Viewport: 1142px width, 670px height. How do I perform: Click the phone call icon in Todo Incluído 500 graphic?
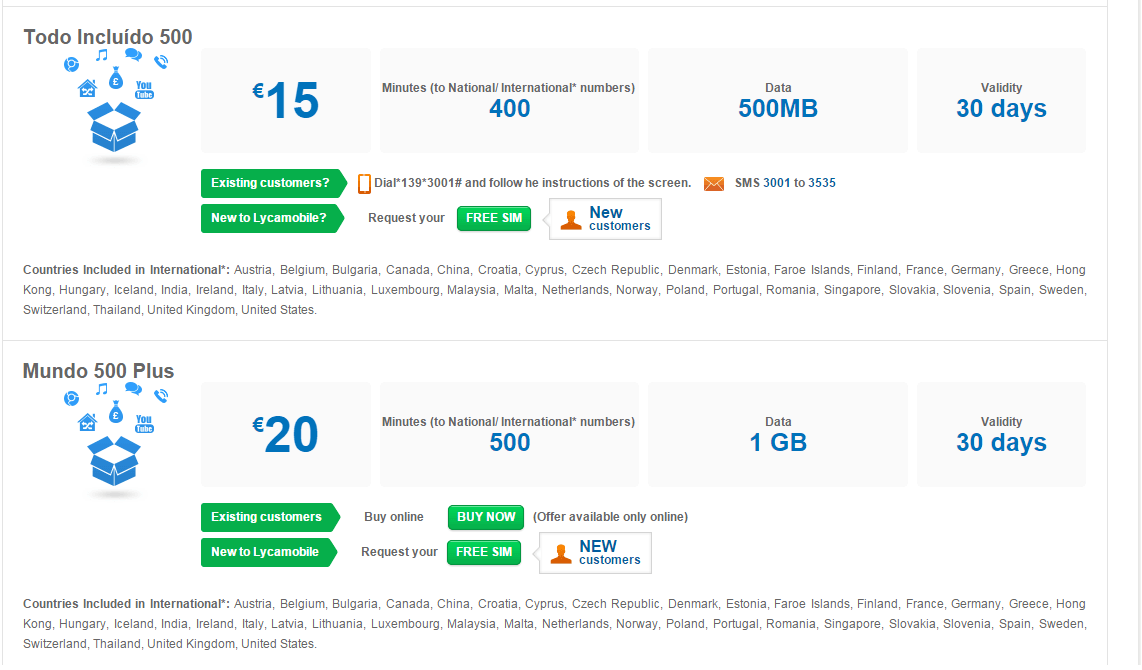[161, 62]
